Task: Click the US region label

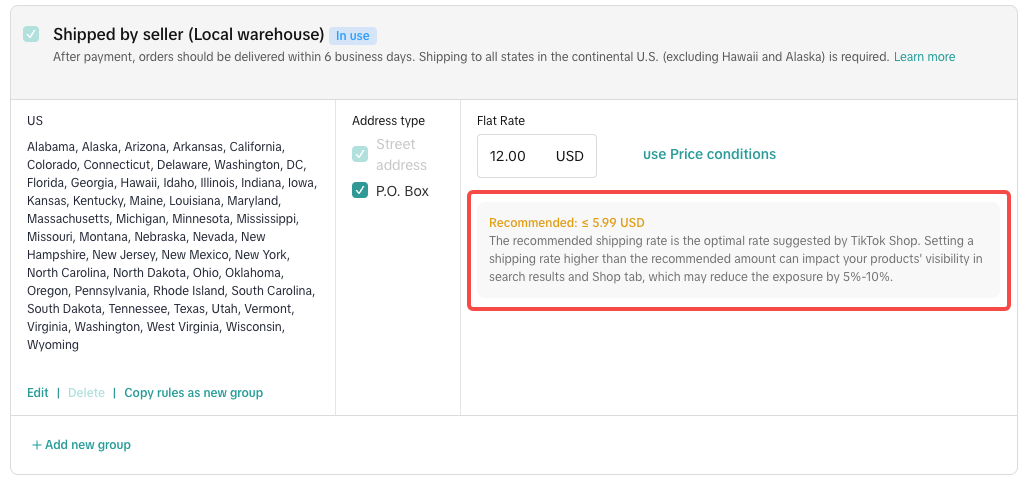Action: coord(35,121)
